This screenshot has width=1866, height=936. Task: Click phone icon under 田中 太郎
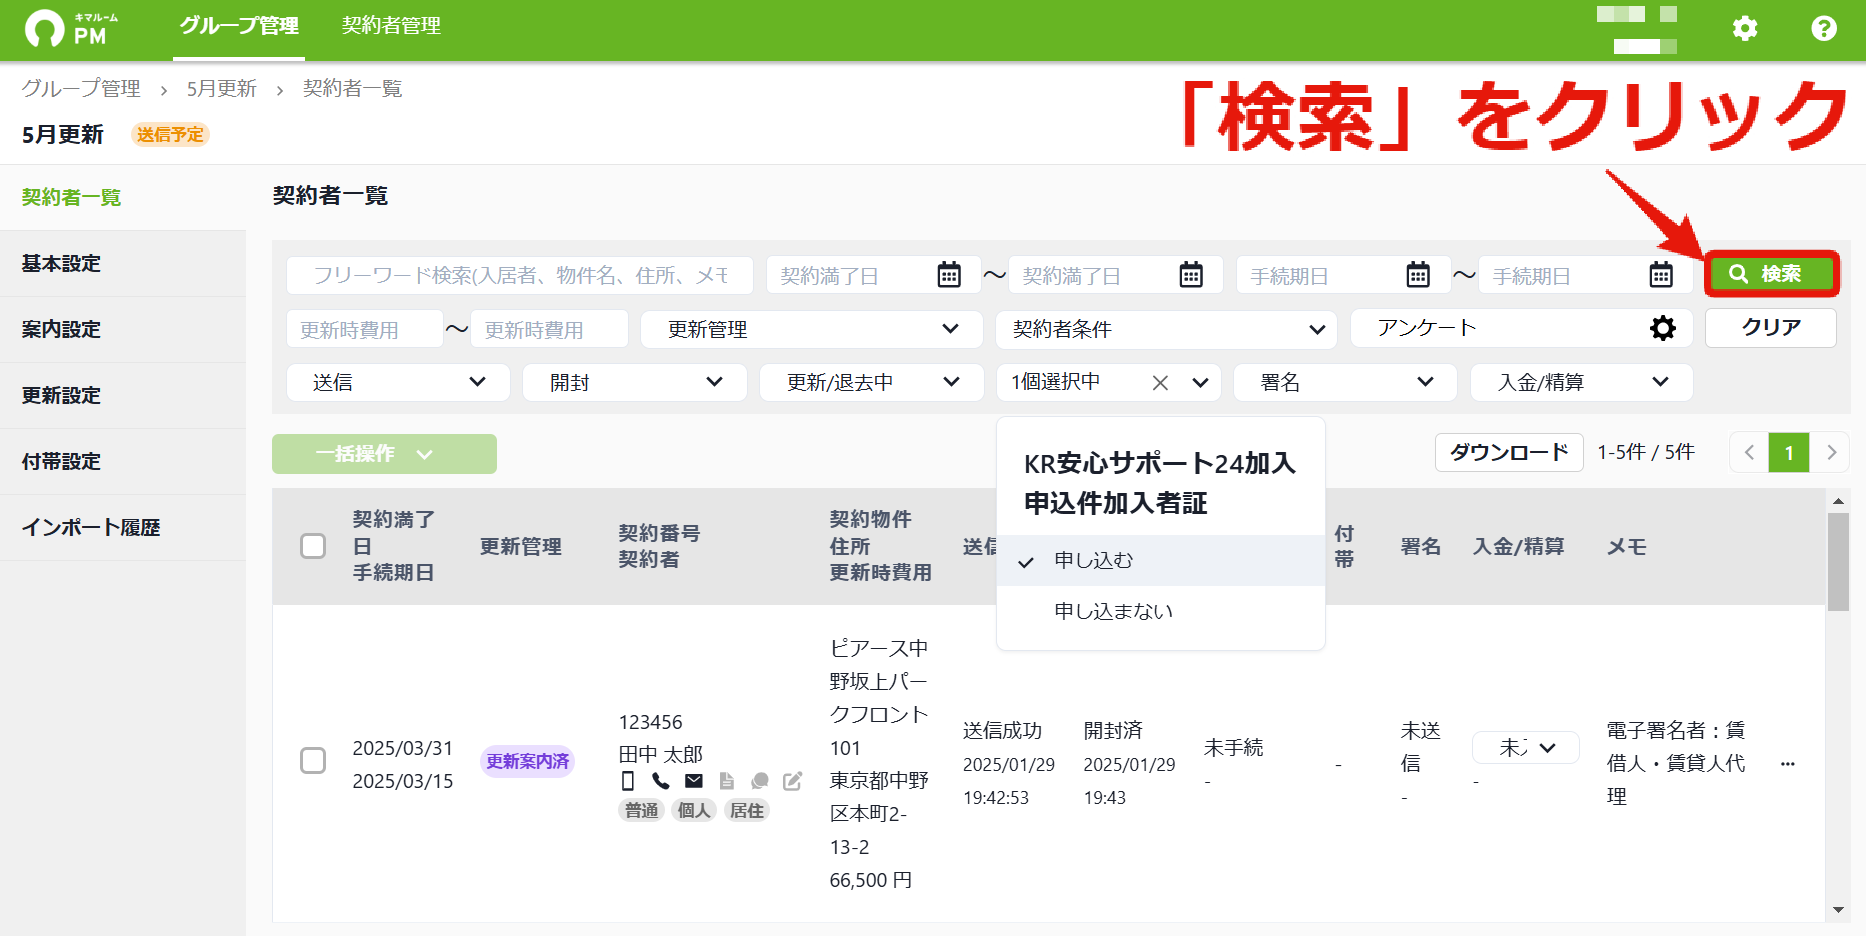[660, 781]
